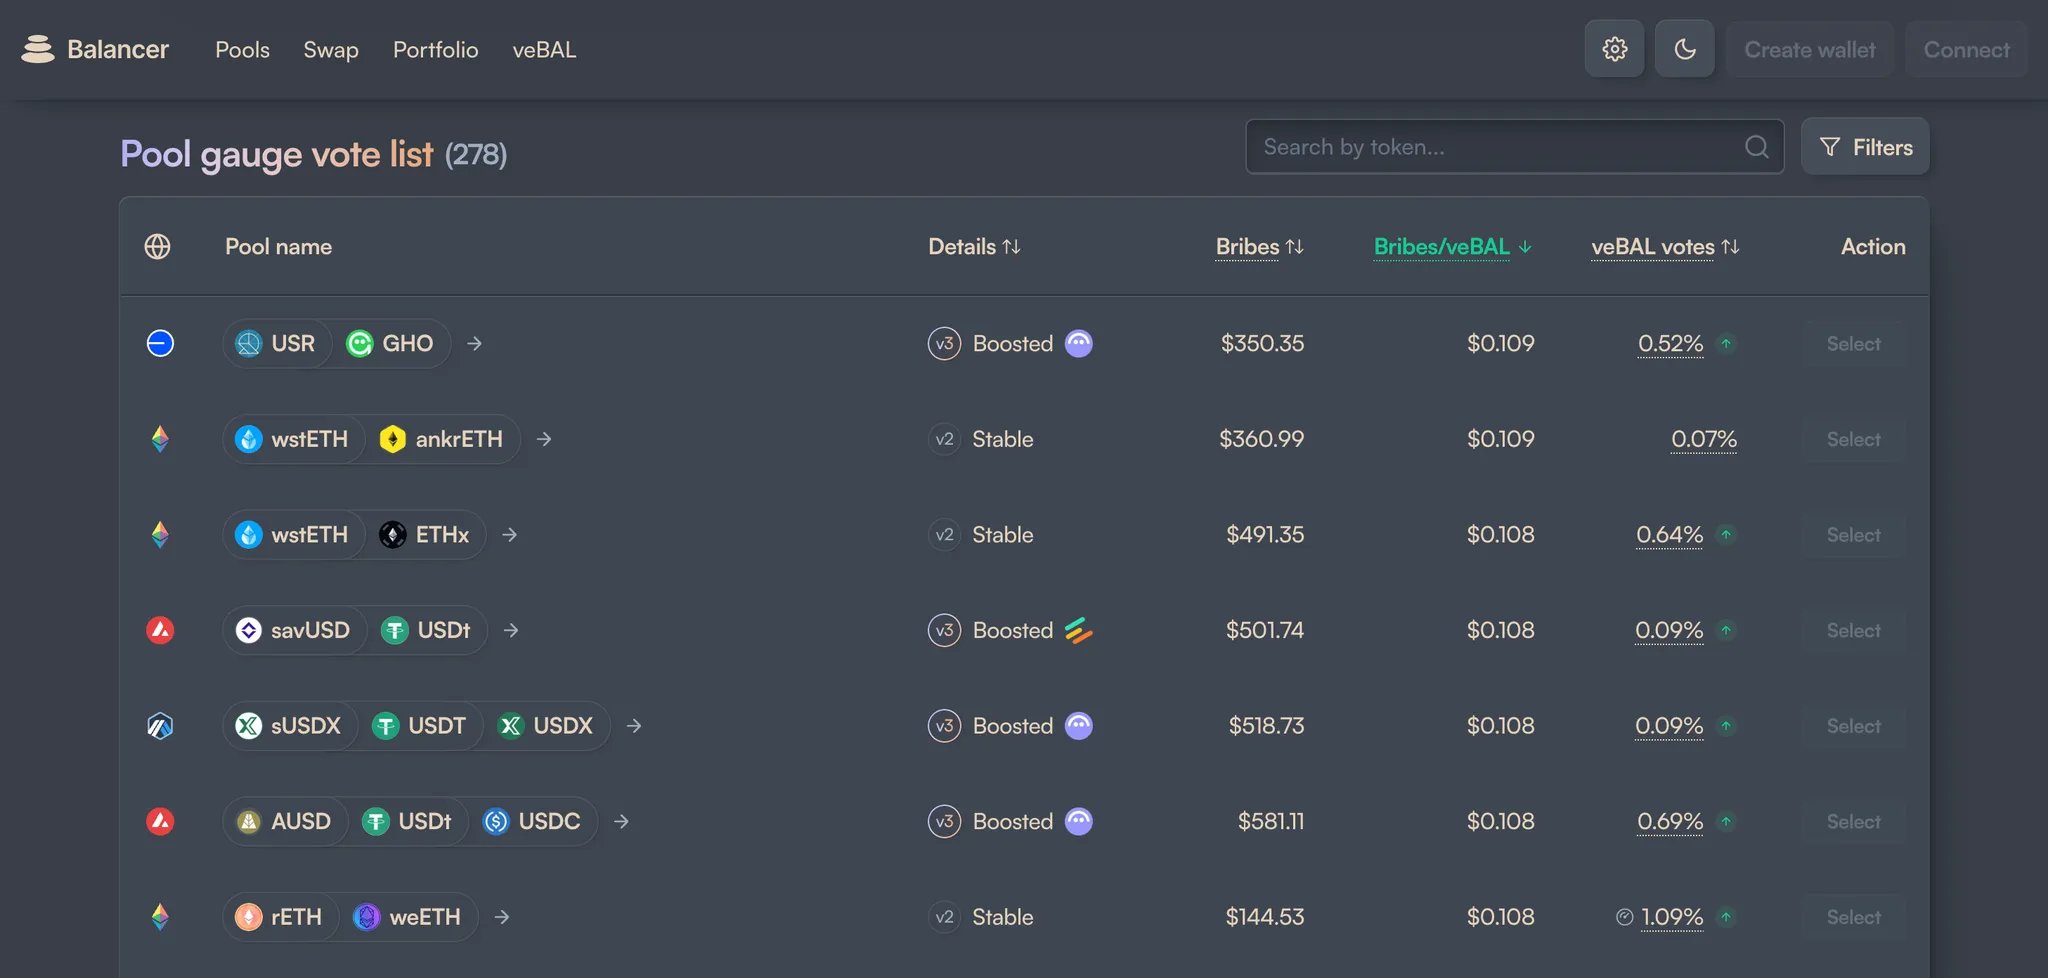Sort by Bribes/veBAL column
This screenshot has width=2048, height=978.
(x=1452, y=246)
